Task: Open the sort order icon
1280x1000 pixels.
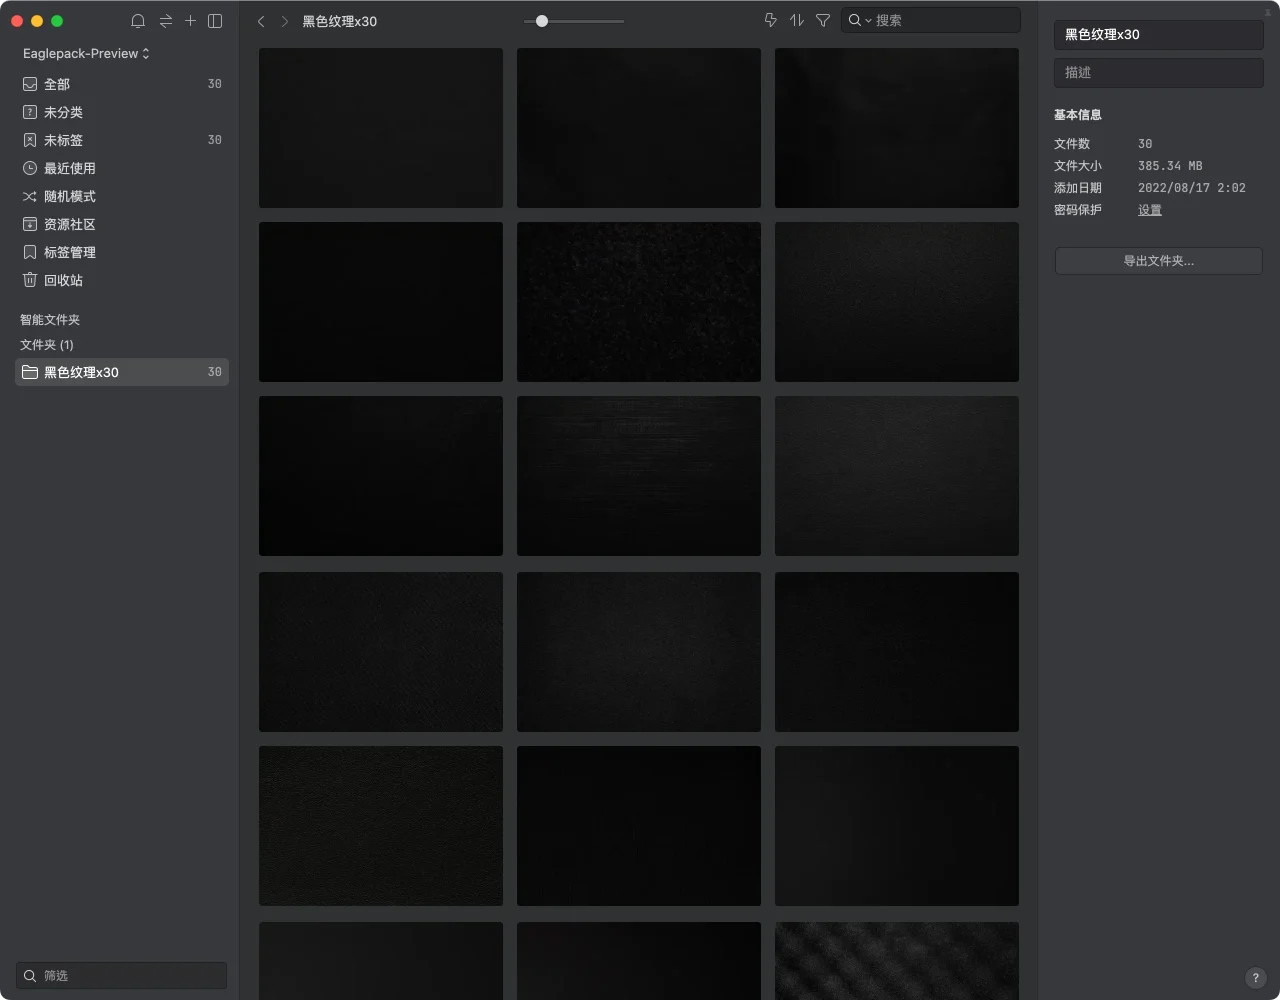Action: 796,20
